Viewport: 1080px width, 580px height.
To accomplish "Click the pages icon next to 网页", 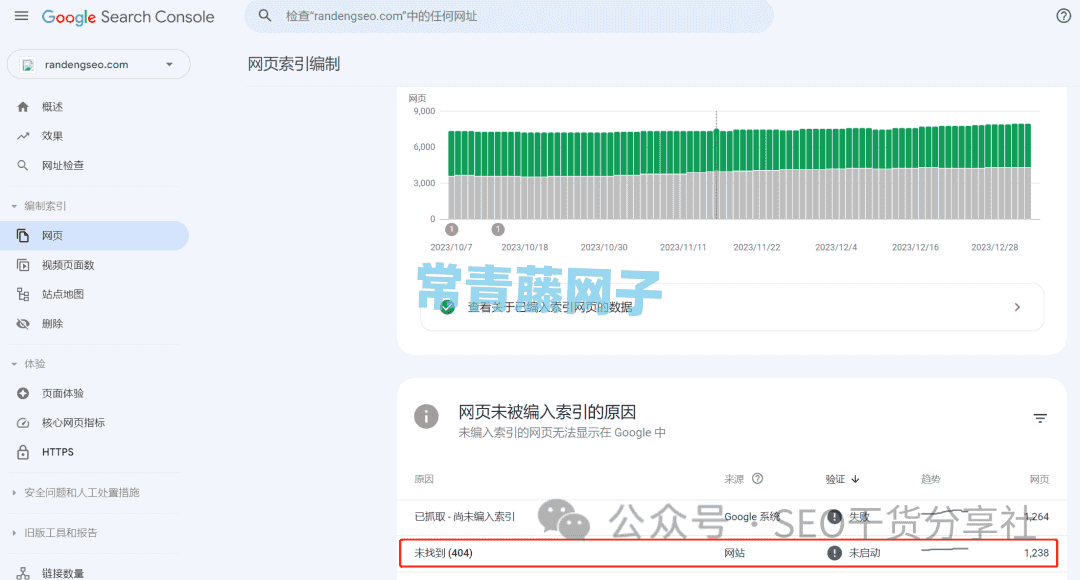I will (23, 236).
